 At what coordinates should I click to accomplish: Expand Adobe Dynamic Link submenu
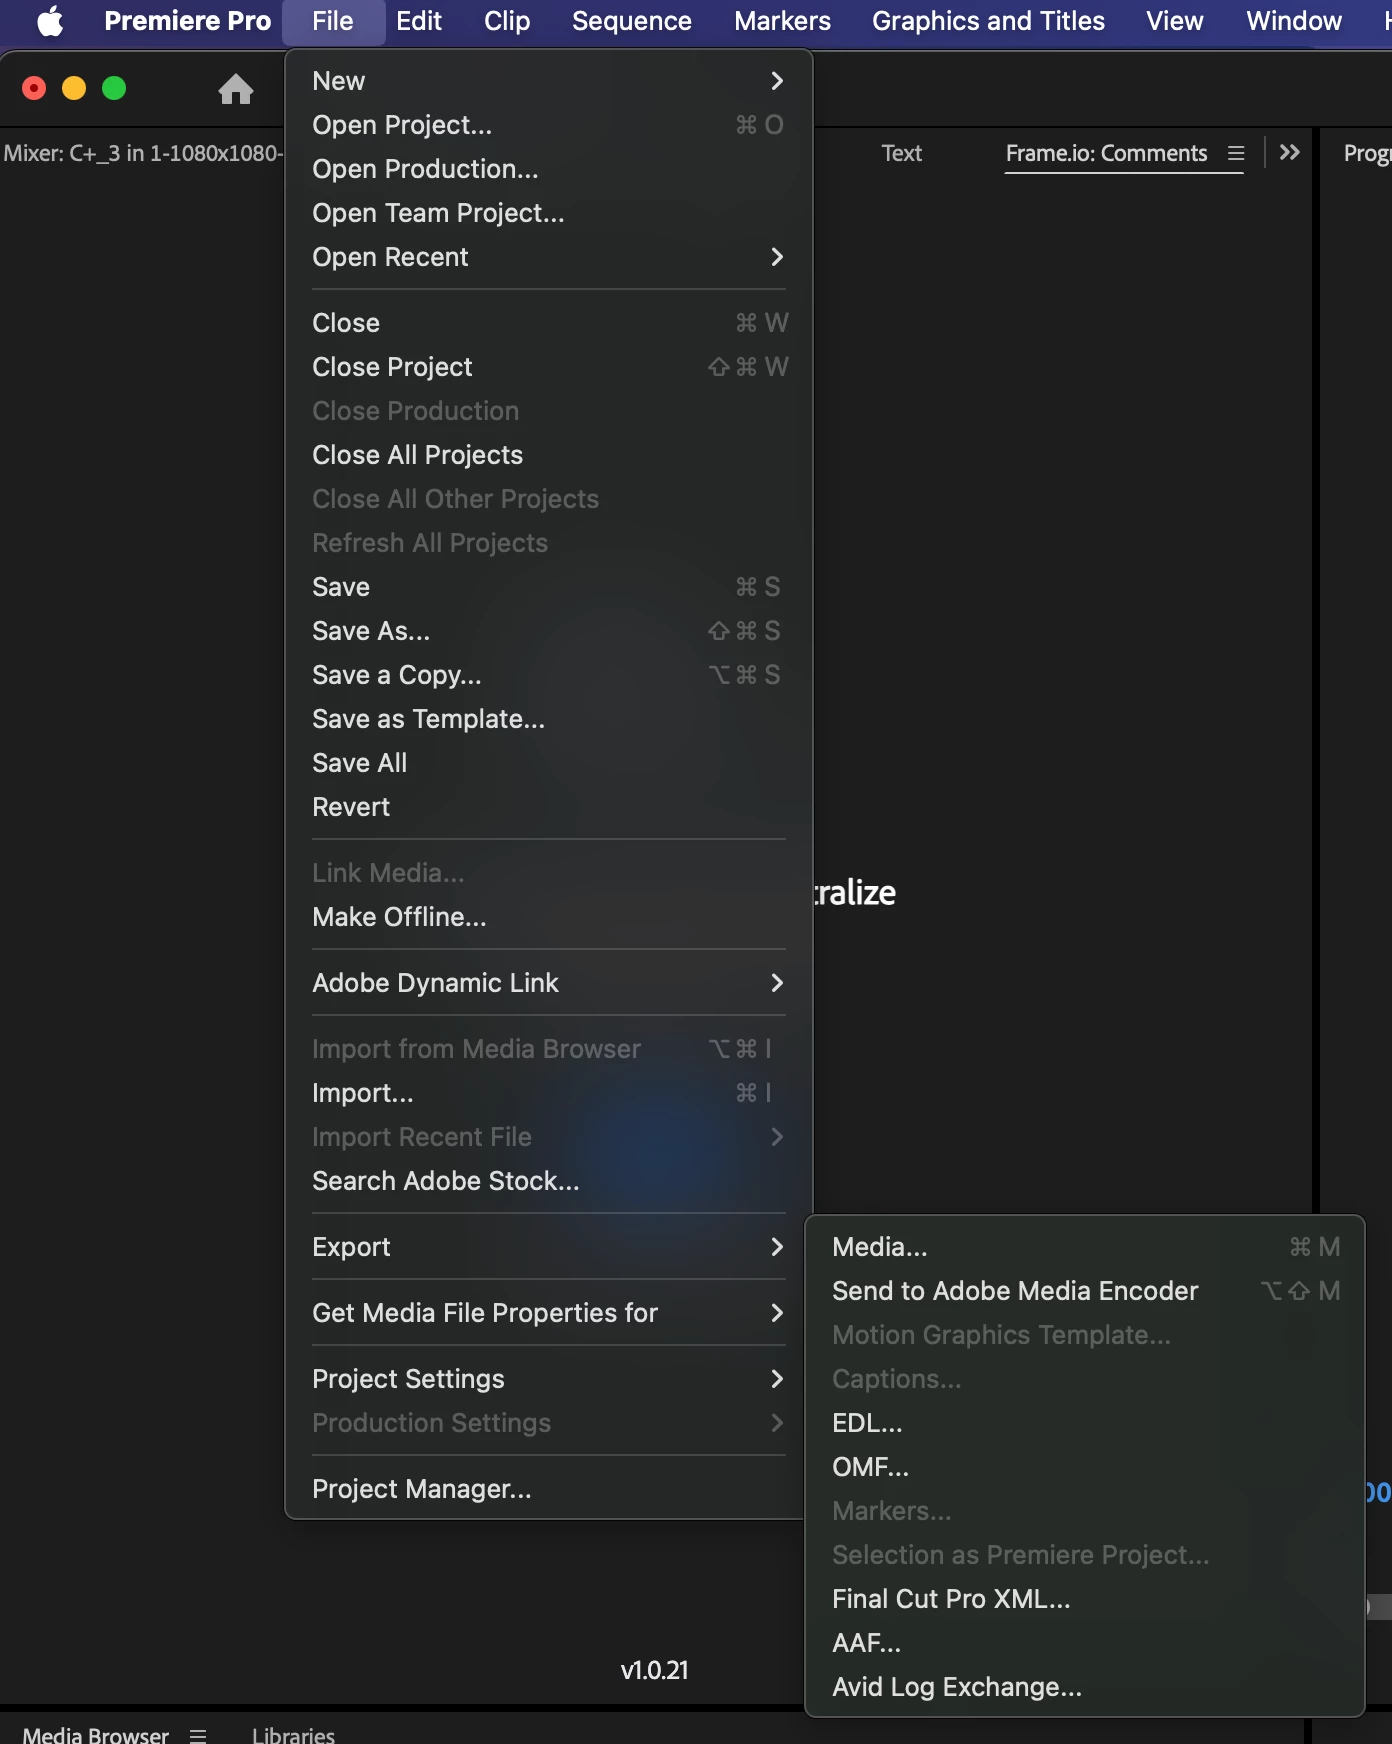click(x=548, y=983)
